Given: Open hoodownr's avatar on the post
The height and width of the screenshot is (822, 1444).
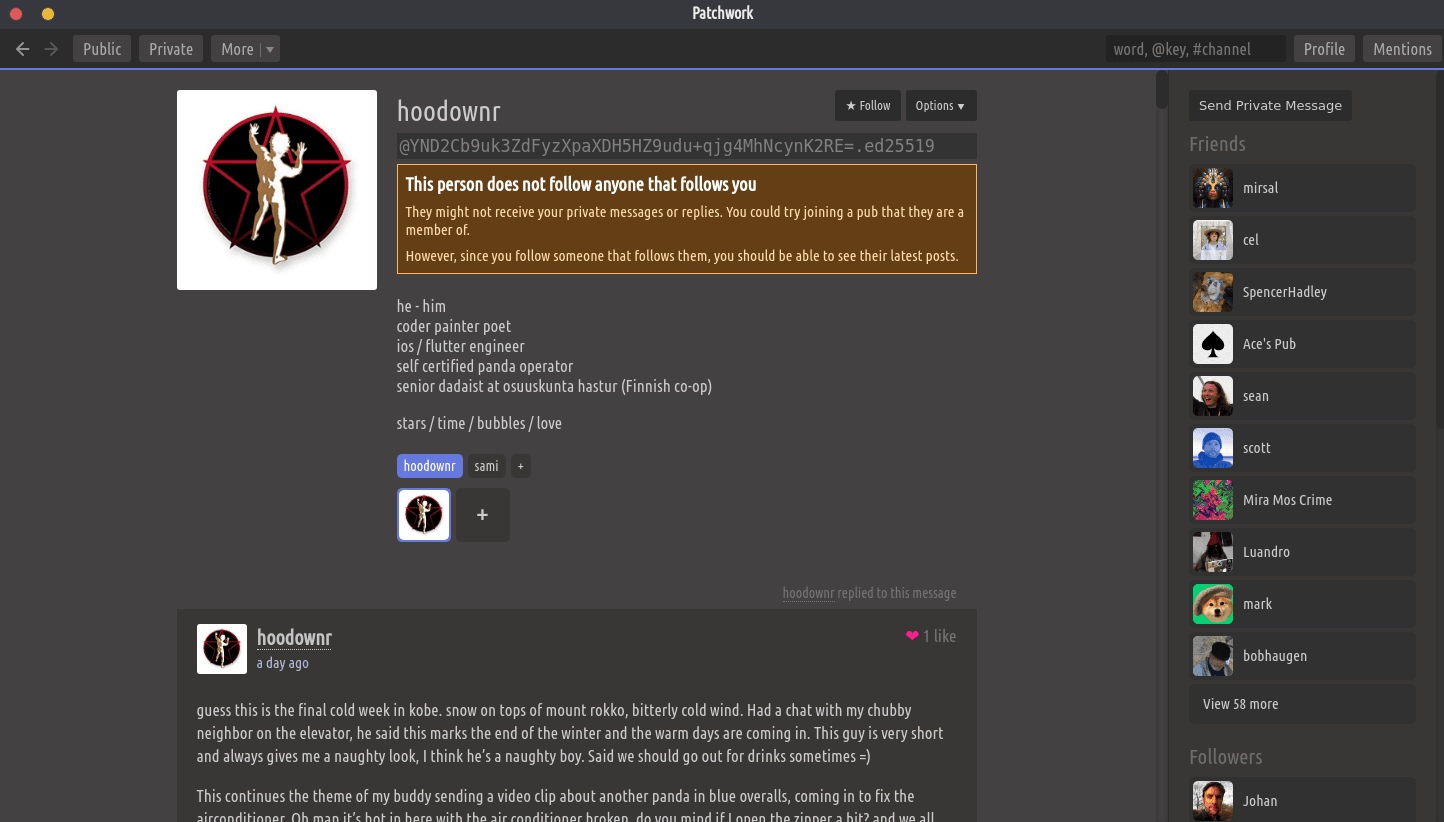Looking at the screenshot, I should tap(222, 649).
